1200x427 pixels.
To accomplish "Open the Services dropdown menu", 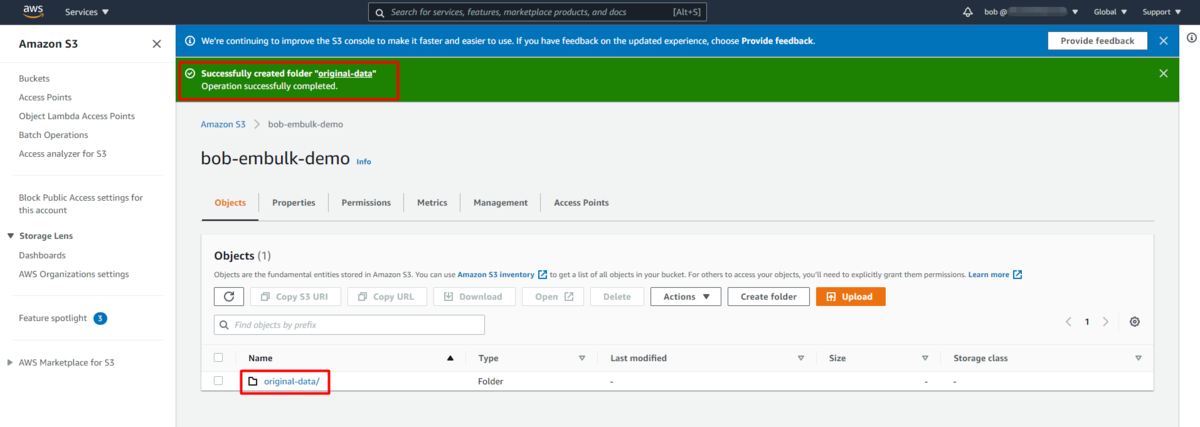I will point(87,12).
